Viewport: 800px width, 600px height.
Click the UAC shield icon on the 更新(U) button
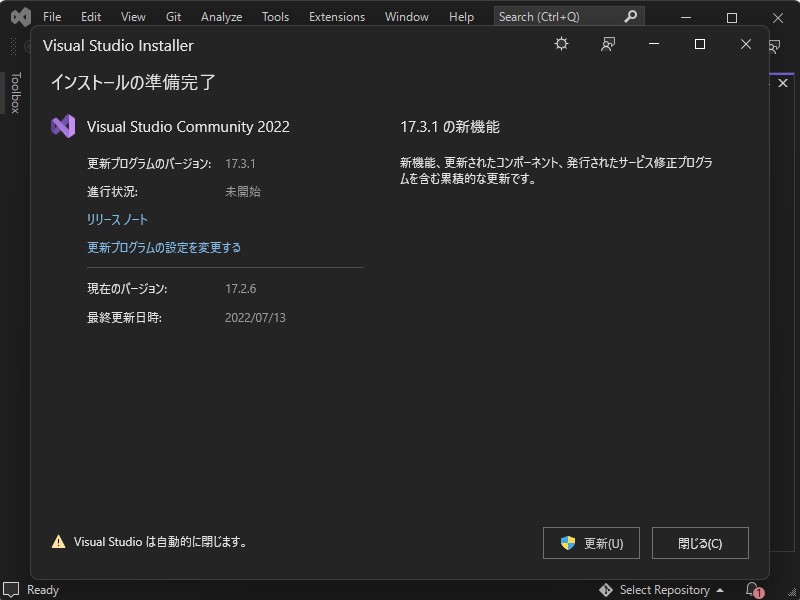point(566,543)
